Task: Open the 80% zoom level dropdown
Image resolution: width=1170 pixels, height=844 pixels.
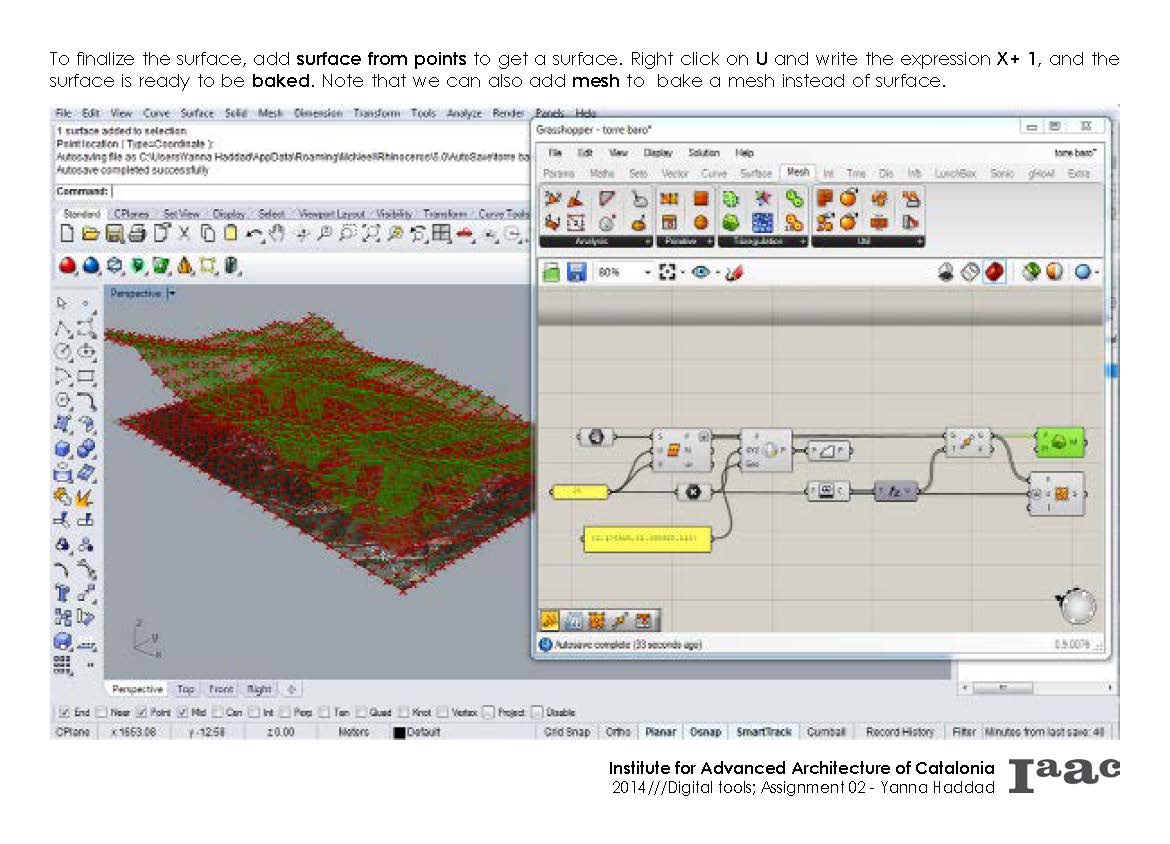Action: tap(648, 272)
